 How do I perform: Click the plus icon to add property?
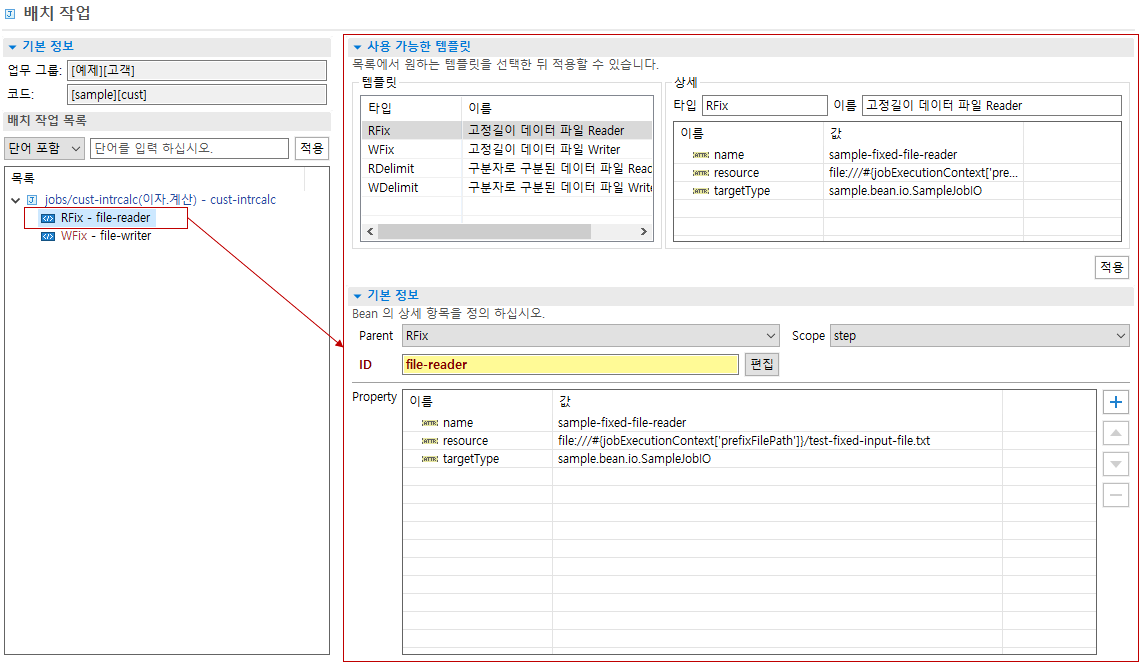(1116, 403)
